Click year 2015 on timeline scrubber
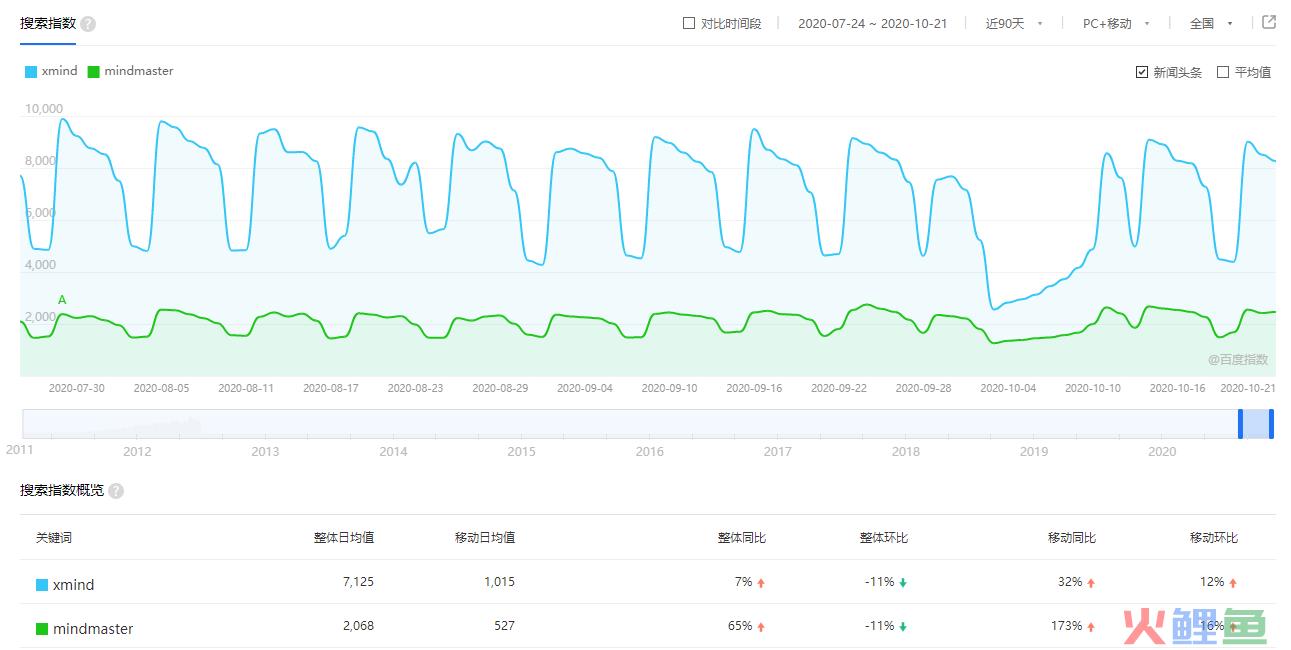1291x650 pixels. (521, 452)
